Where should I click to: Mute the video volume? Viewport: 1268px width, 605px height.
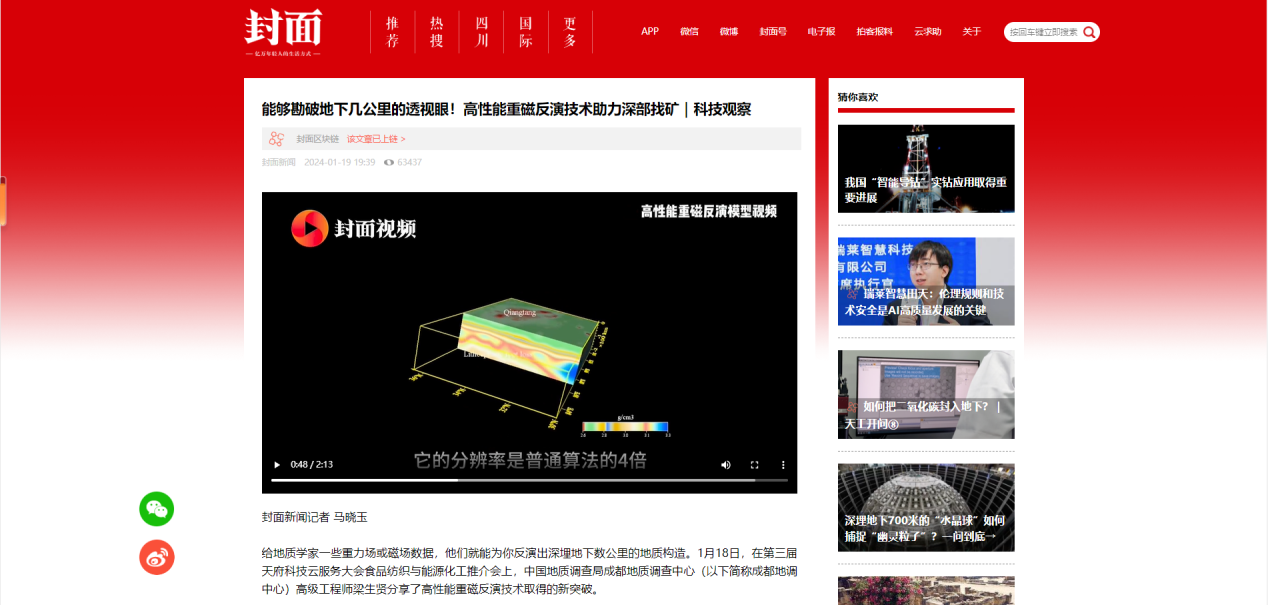coord(726,465)
